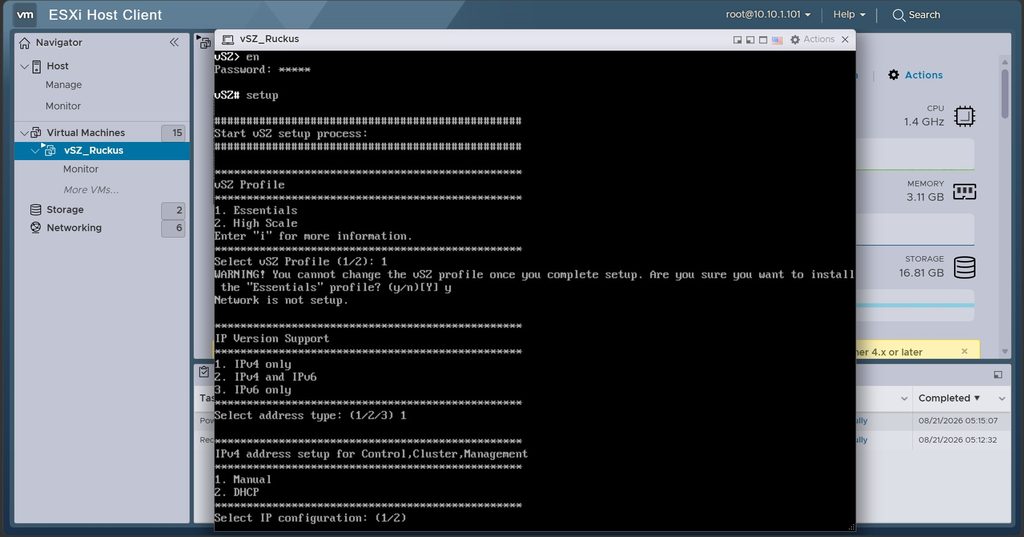Shrink console window with first resize icon
1024x537 pixels.
coord(737,40)
